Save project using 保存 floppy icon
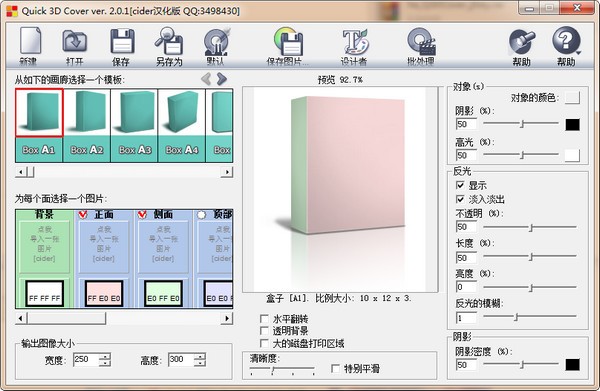Image resolution: width=600 pixels, height=391 pixels. click(122, 46)
